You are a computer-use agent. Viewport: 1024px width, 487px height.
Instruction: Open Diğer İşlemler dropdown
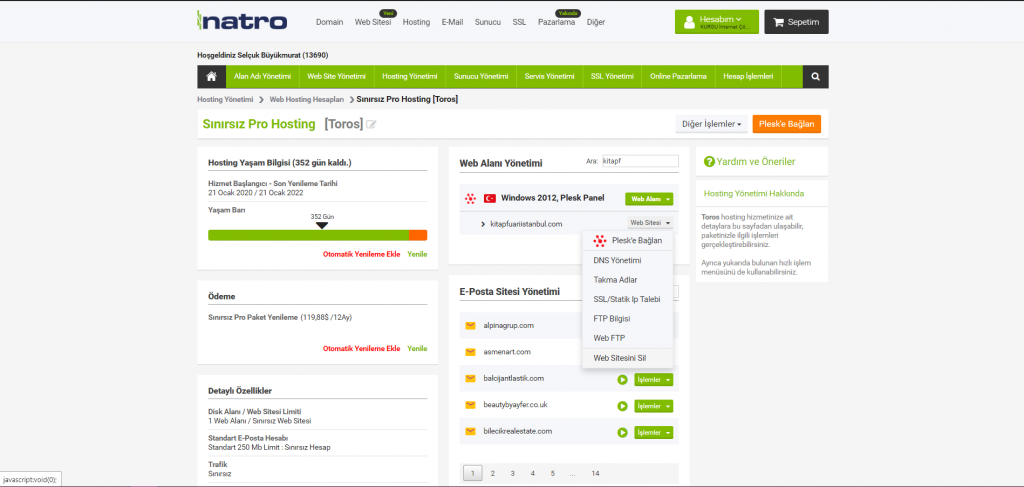tap(711, 124)
